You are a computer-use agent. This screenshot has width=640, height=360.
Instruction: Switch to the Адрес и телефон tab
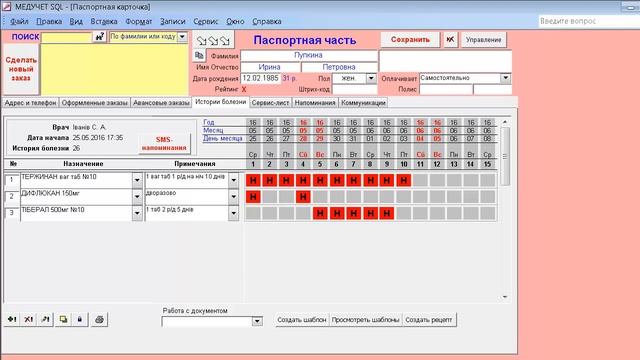[x=30, y=103]
